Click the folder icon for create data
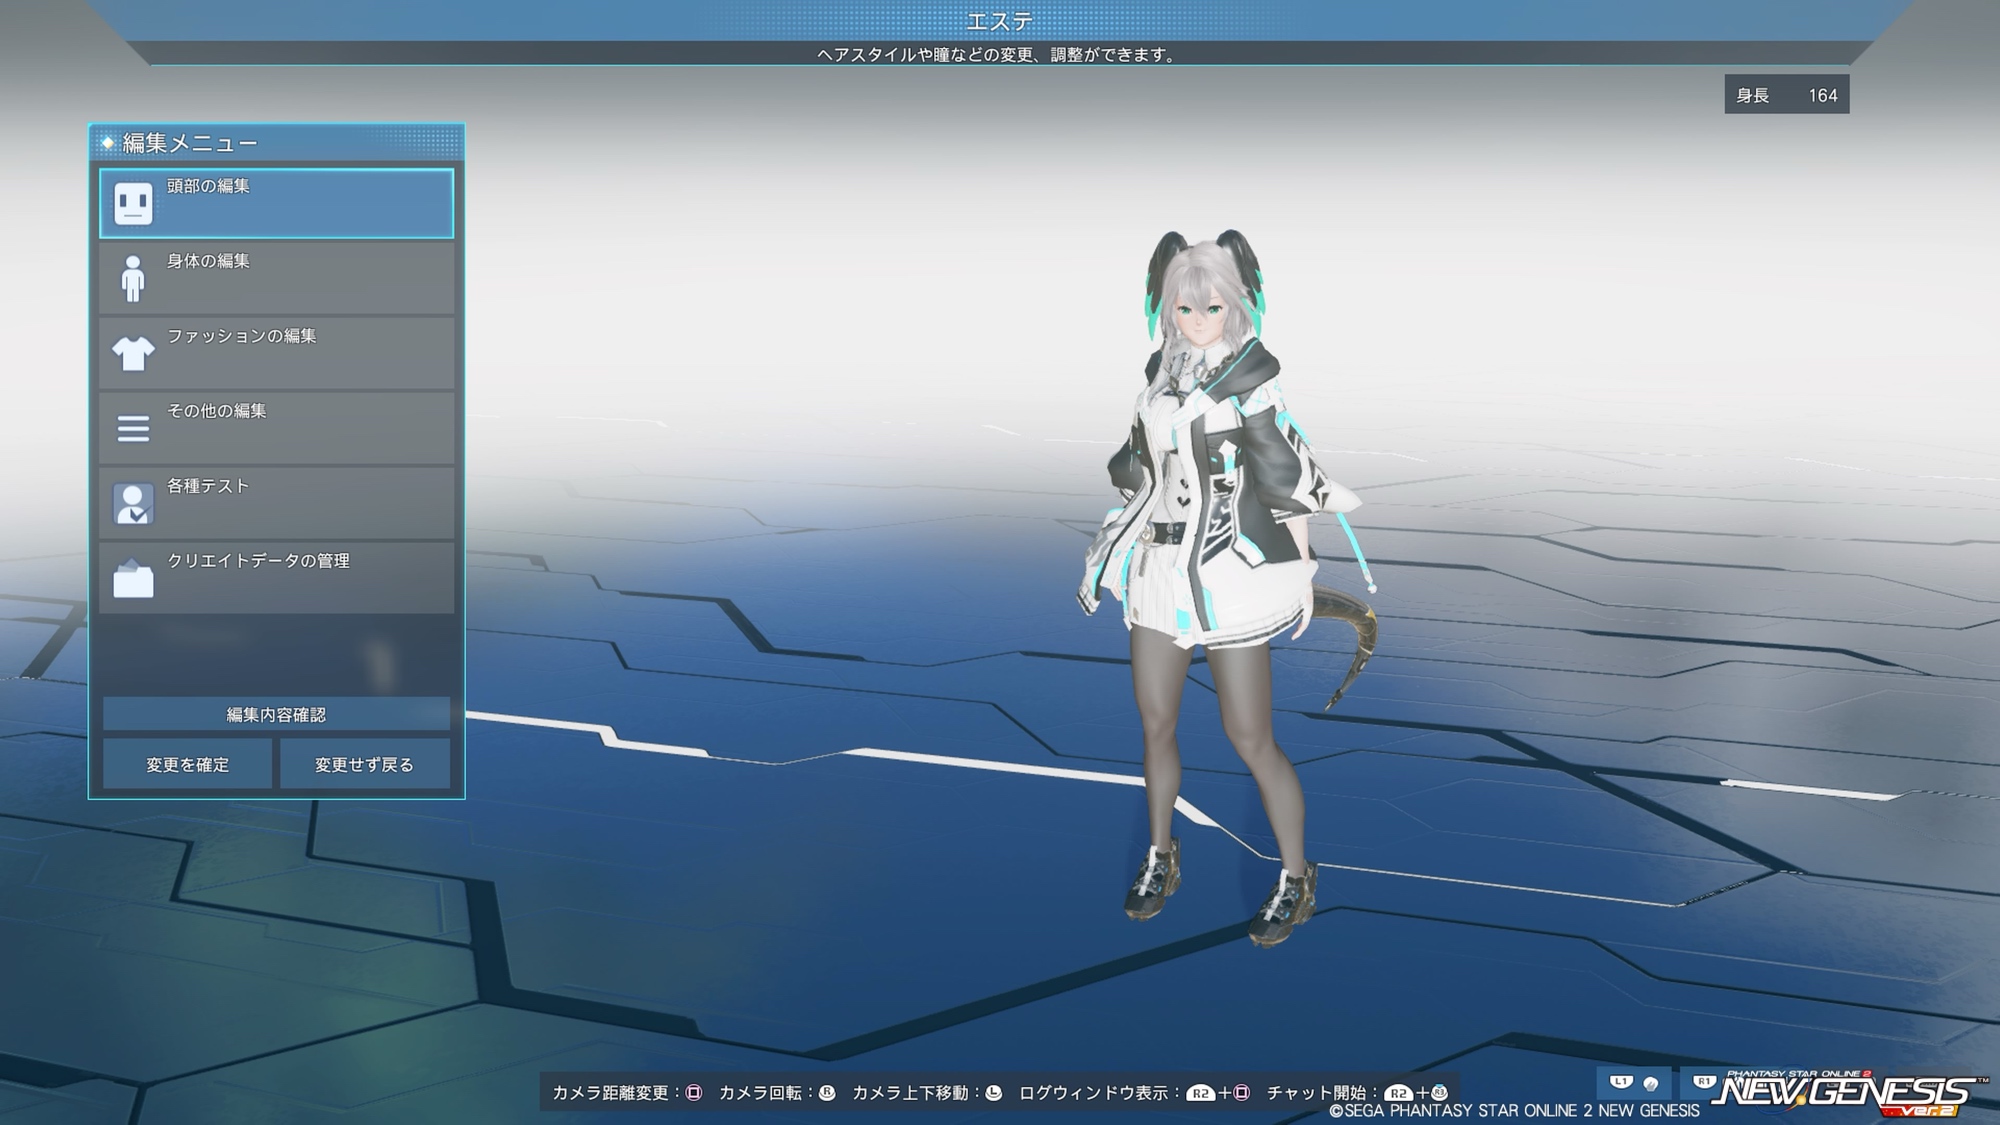The width and height of the screenshot is (2000, 1125). click(133, 579)
